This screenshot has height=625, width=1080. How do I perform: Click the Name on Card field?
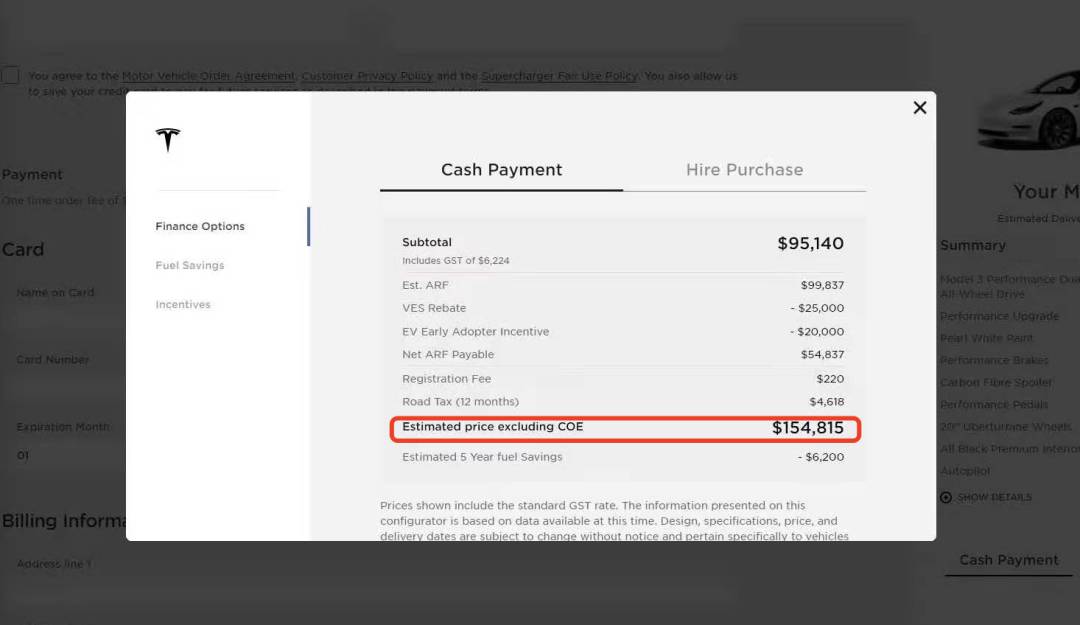(60, 308)
